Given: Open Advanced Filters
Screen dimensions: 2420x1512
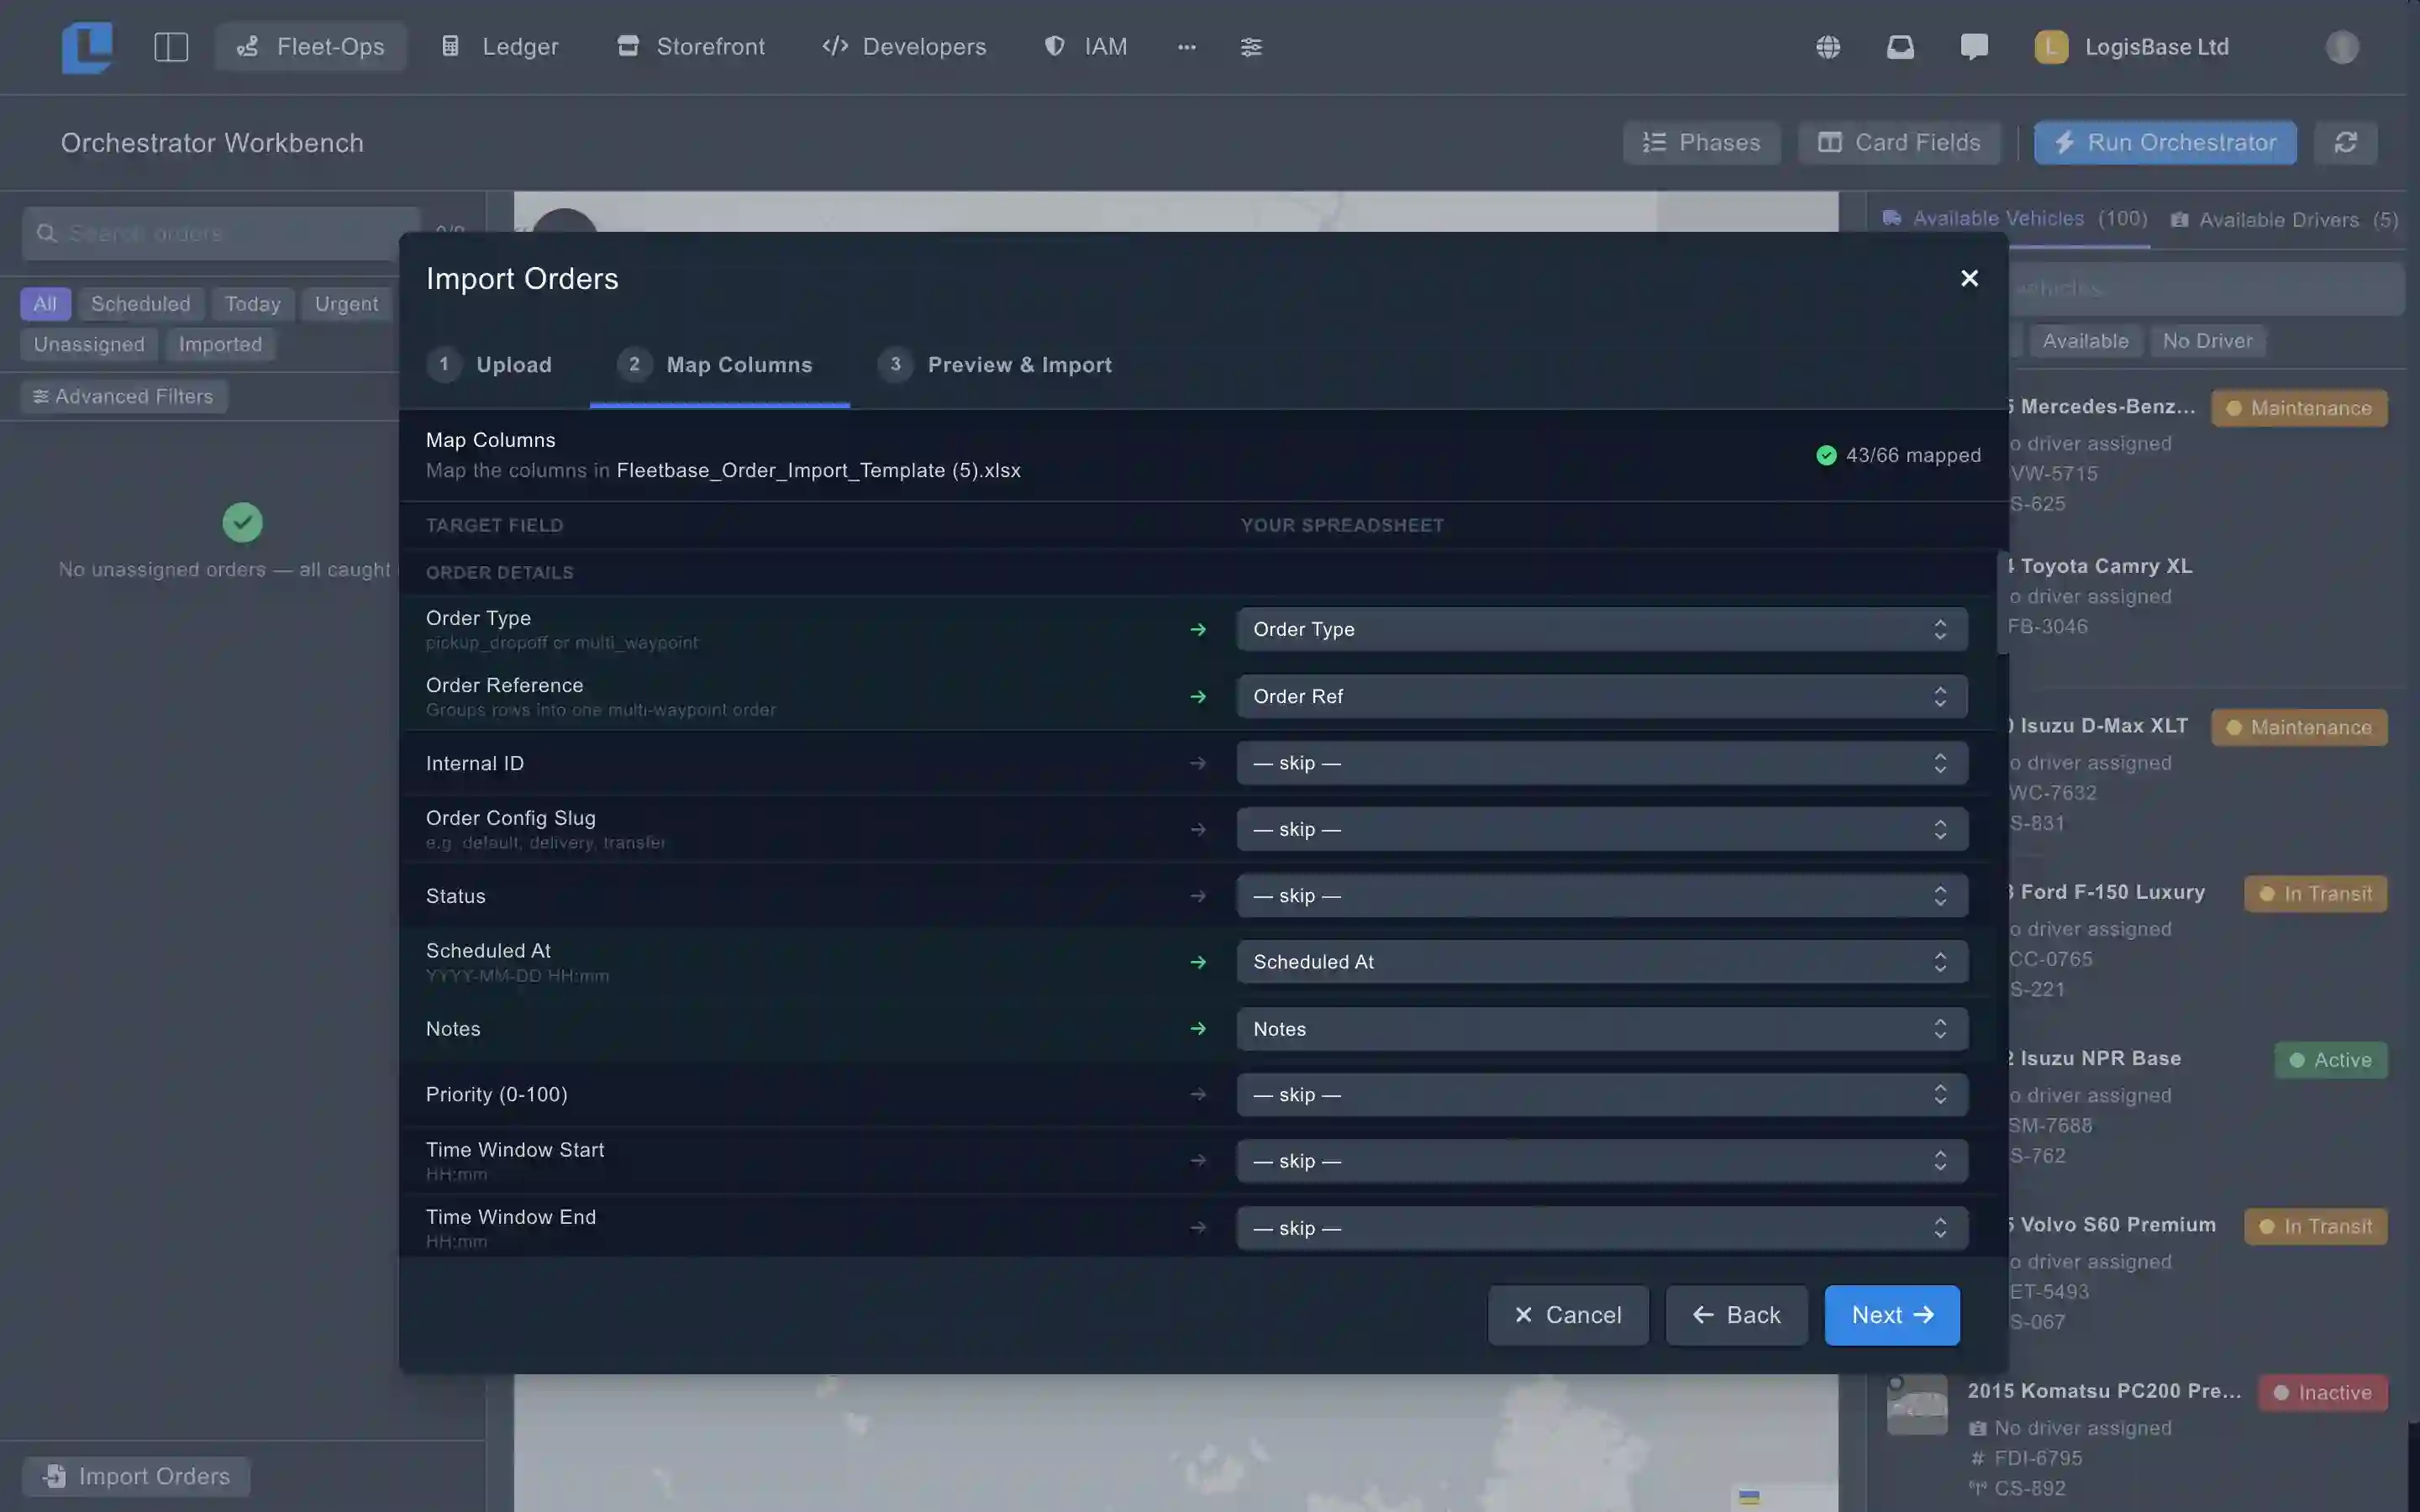Looking at the screenshot, I should (123, 397).
